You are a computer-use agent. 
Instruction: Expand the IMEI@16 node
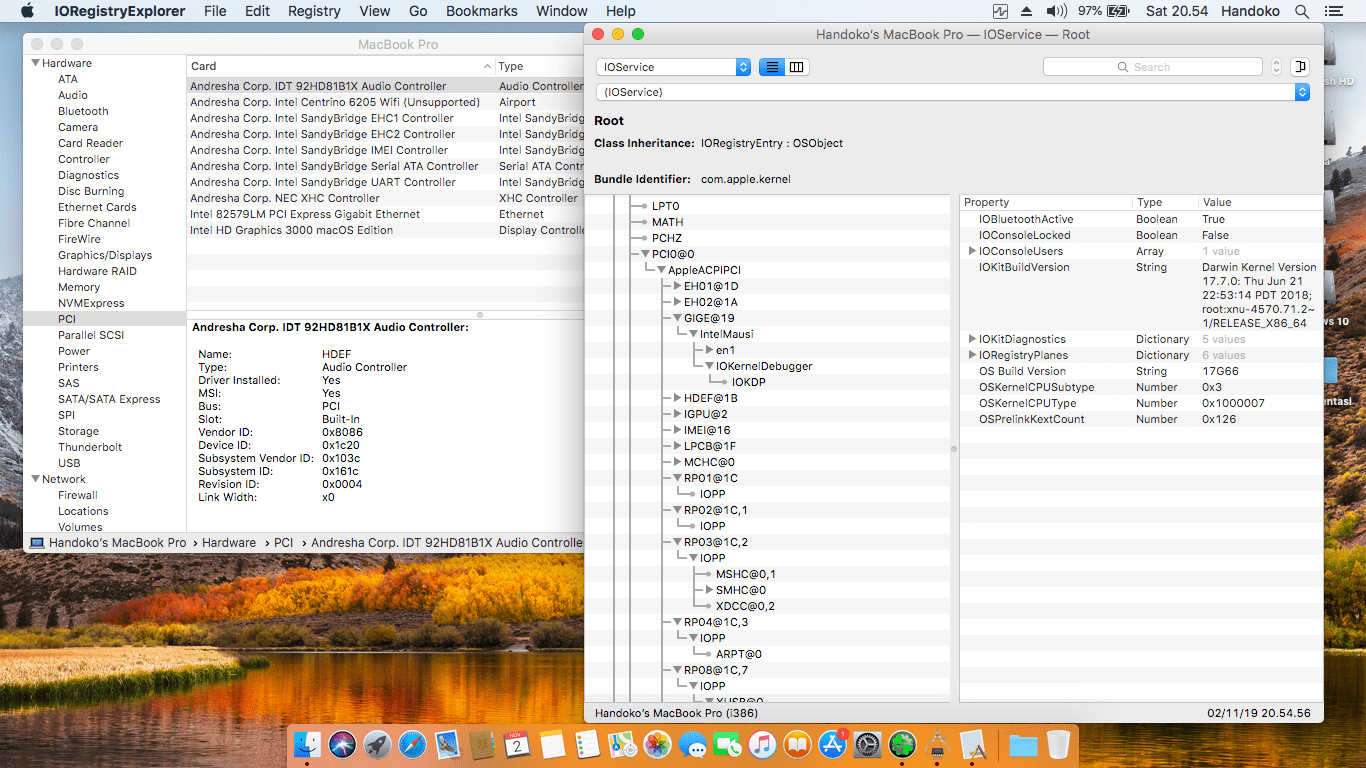677,430
